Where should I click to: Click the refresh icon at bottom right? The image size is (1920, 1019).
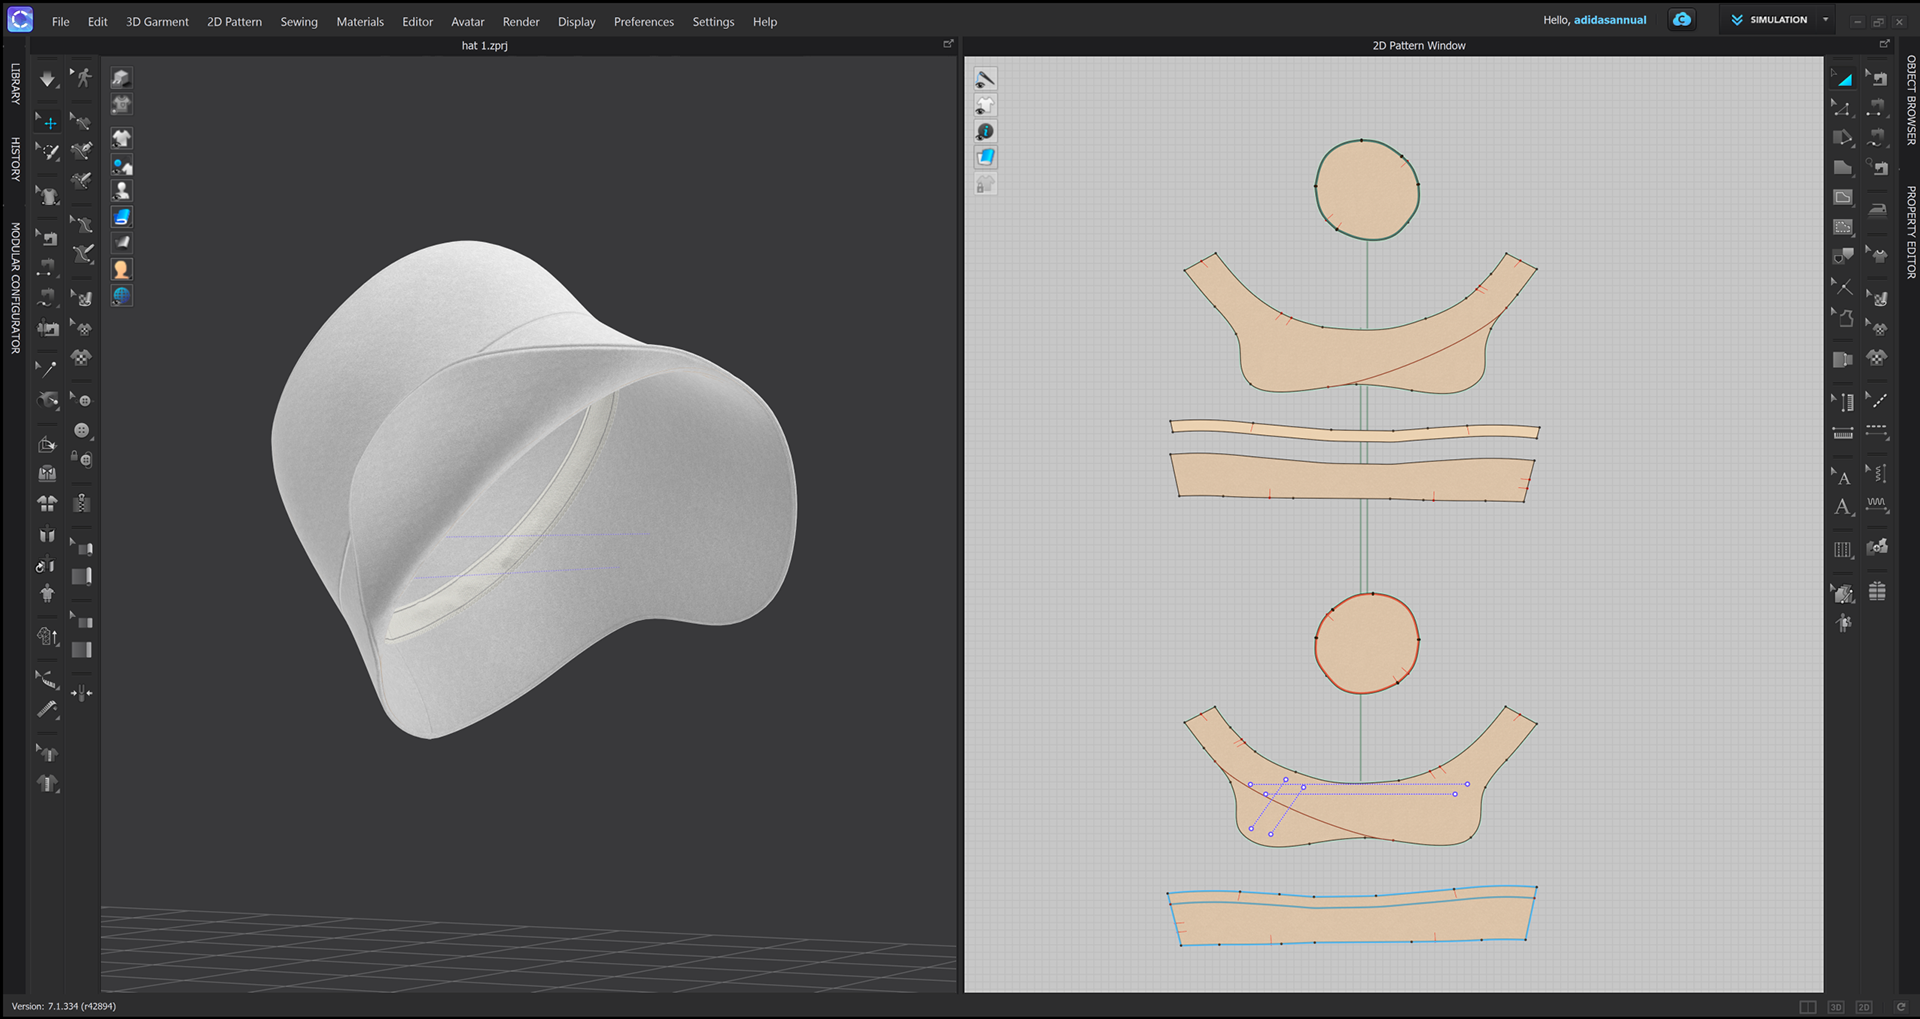point(1899,1007)
